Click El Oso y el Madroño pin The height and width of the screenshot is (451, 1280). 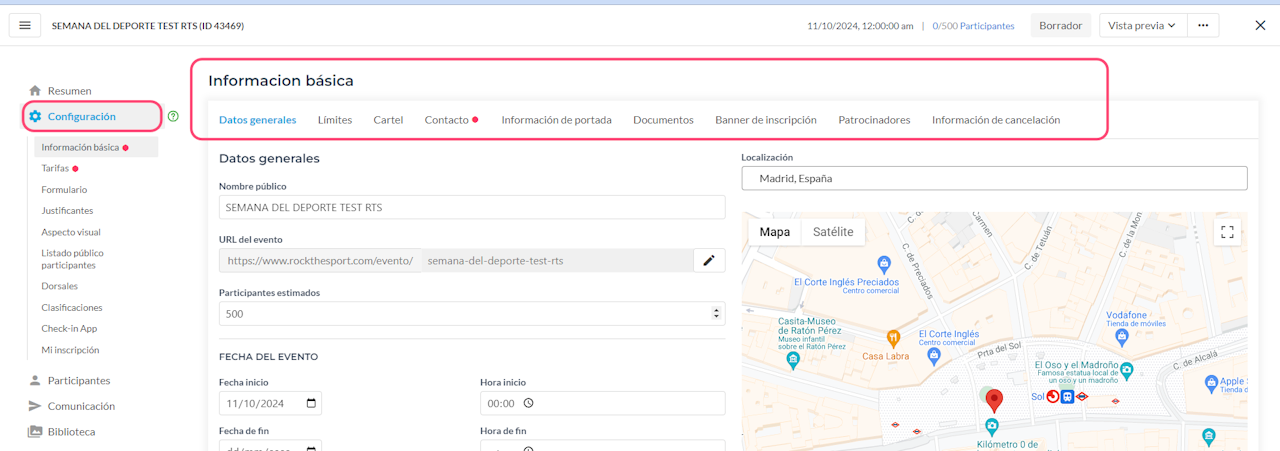1127,369
